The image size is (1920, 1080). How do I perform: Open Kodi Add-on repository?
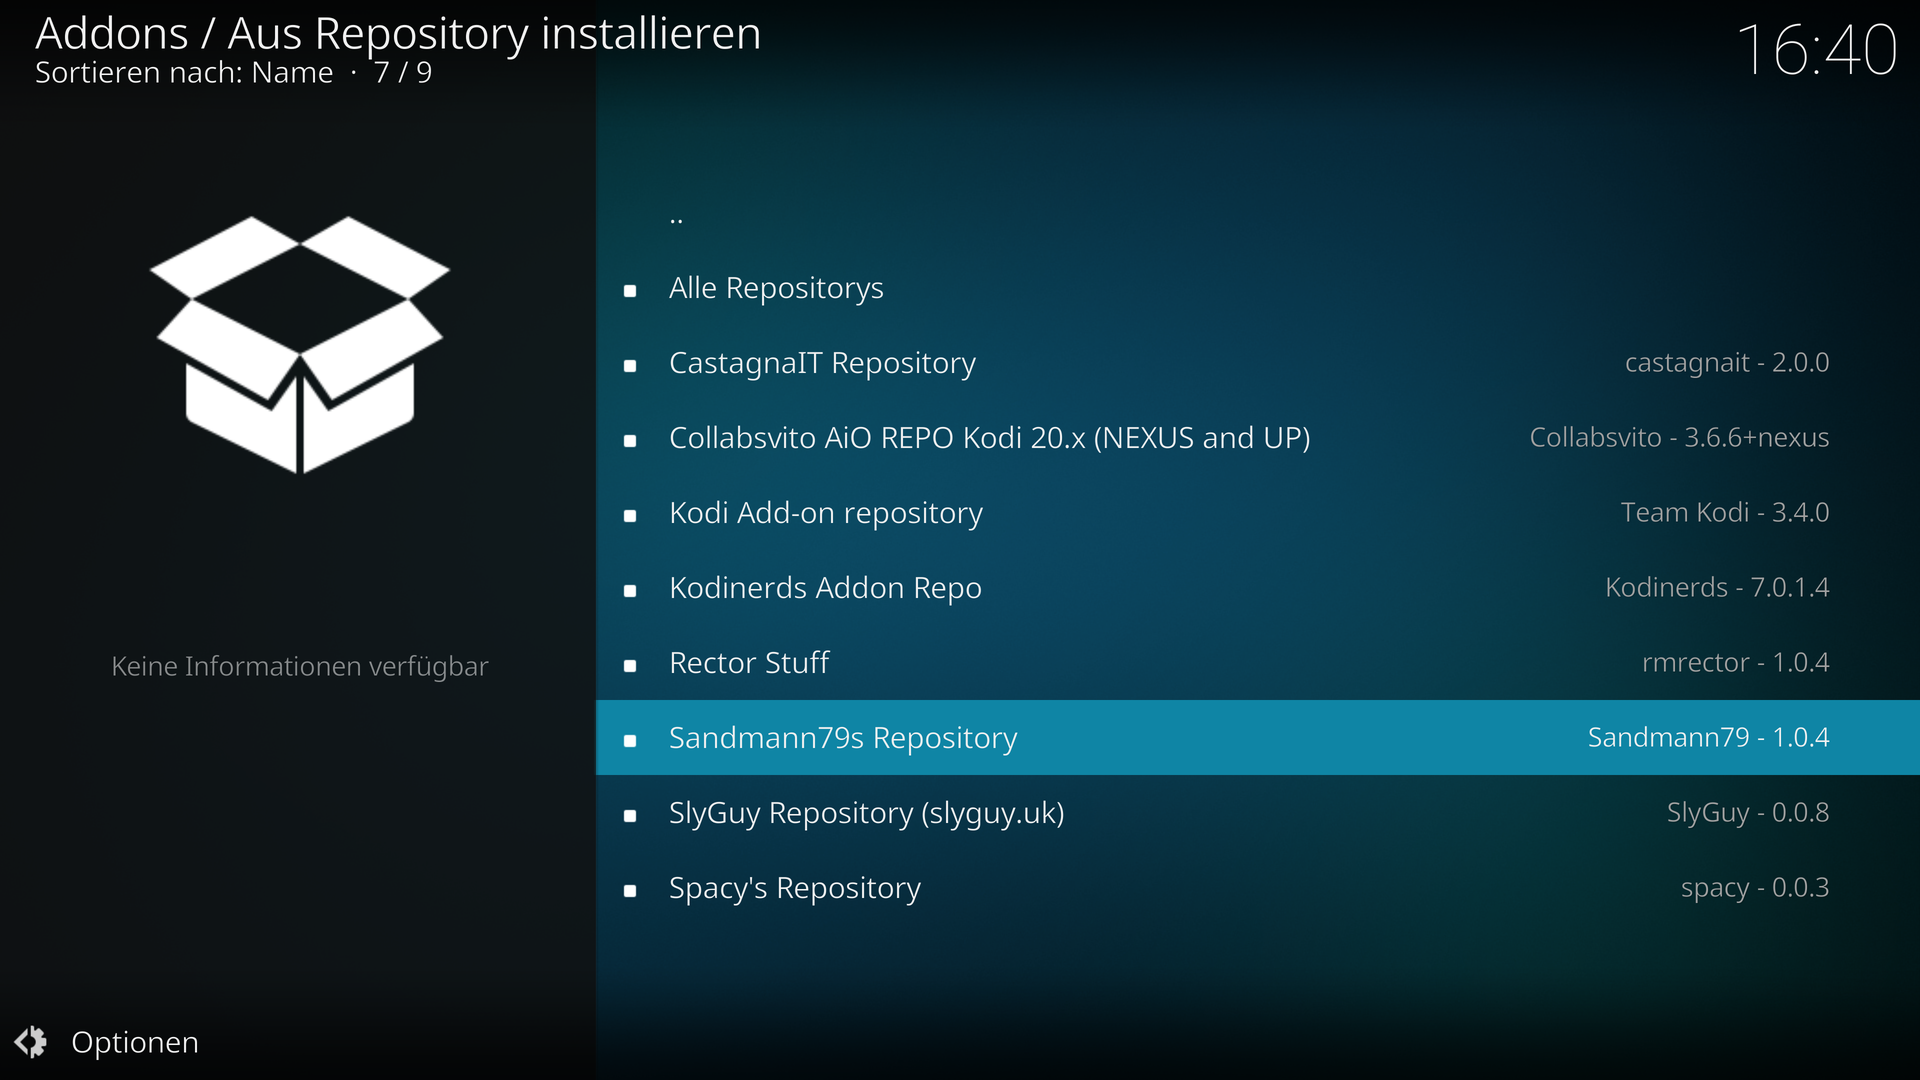pos(1257,513)
